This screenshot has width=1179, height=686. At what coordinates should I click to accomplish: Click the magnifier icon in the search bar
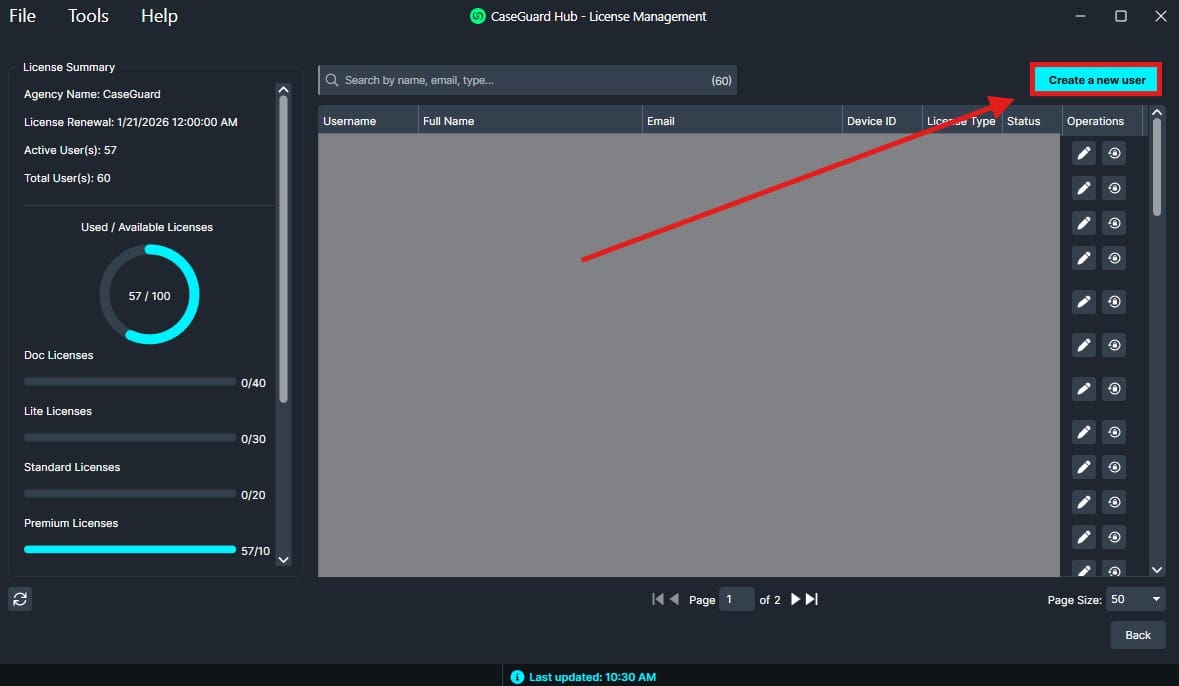pos(331,79)
